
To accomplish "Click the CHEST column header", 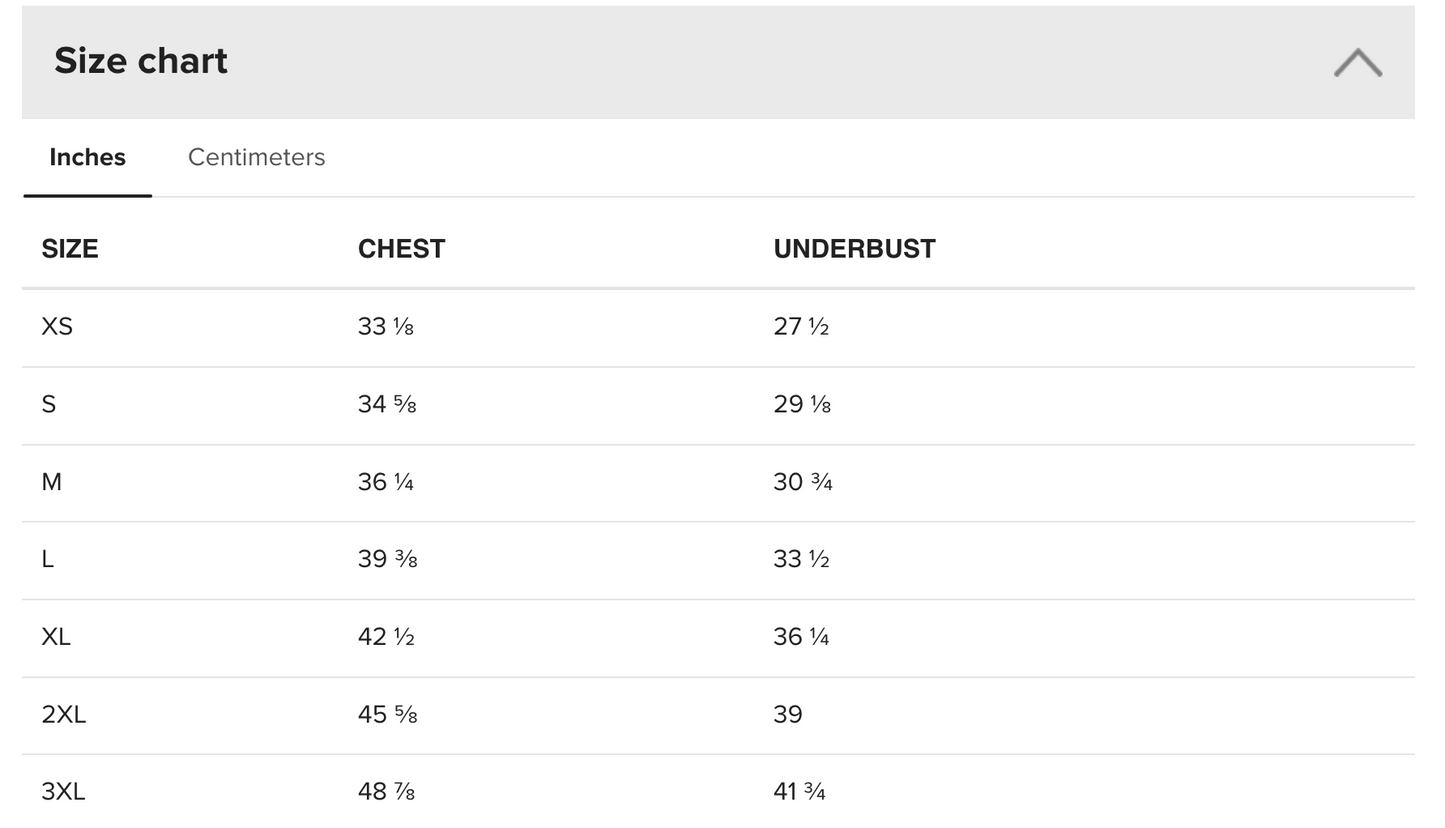I will [x=401, y=249].
